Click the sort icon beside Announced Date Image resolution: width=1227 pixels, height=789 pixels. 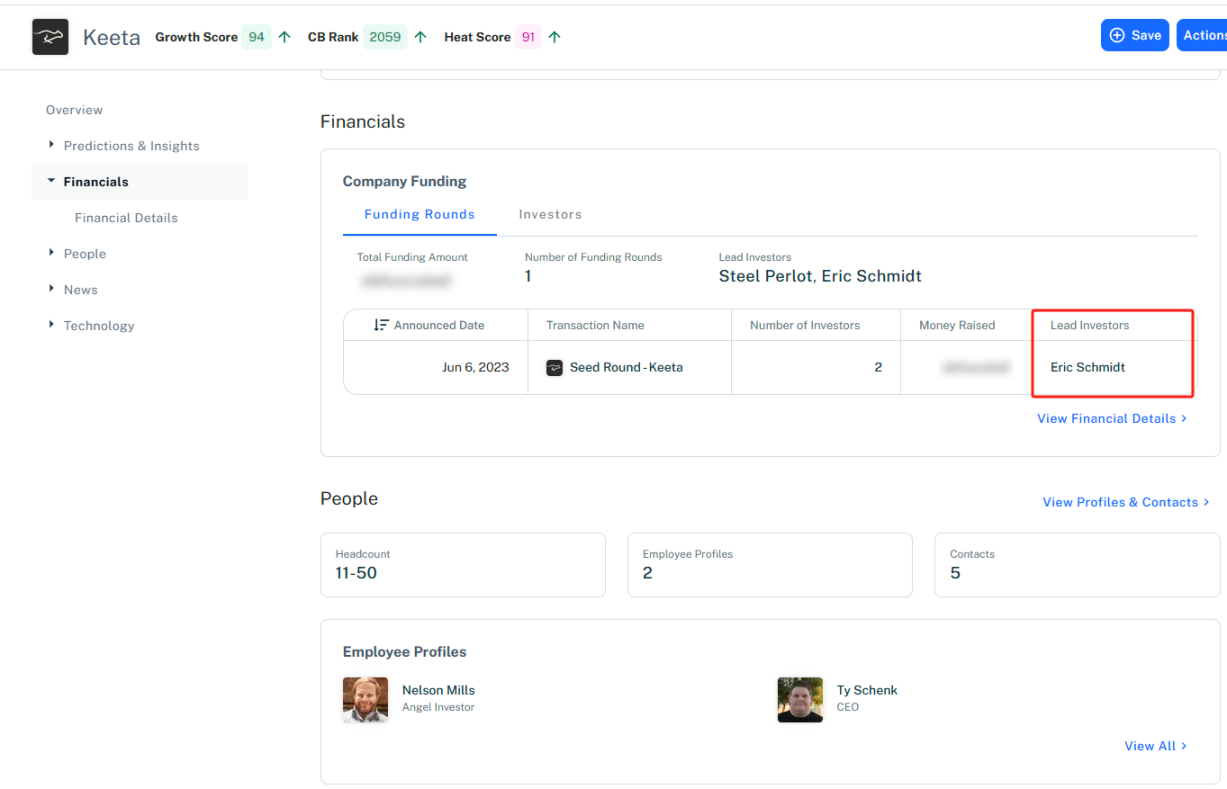click(381, 325)
